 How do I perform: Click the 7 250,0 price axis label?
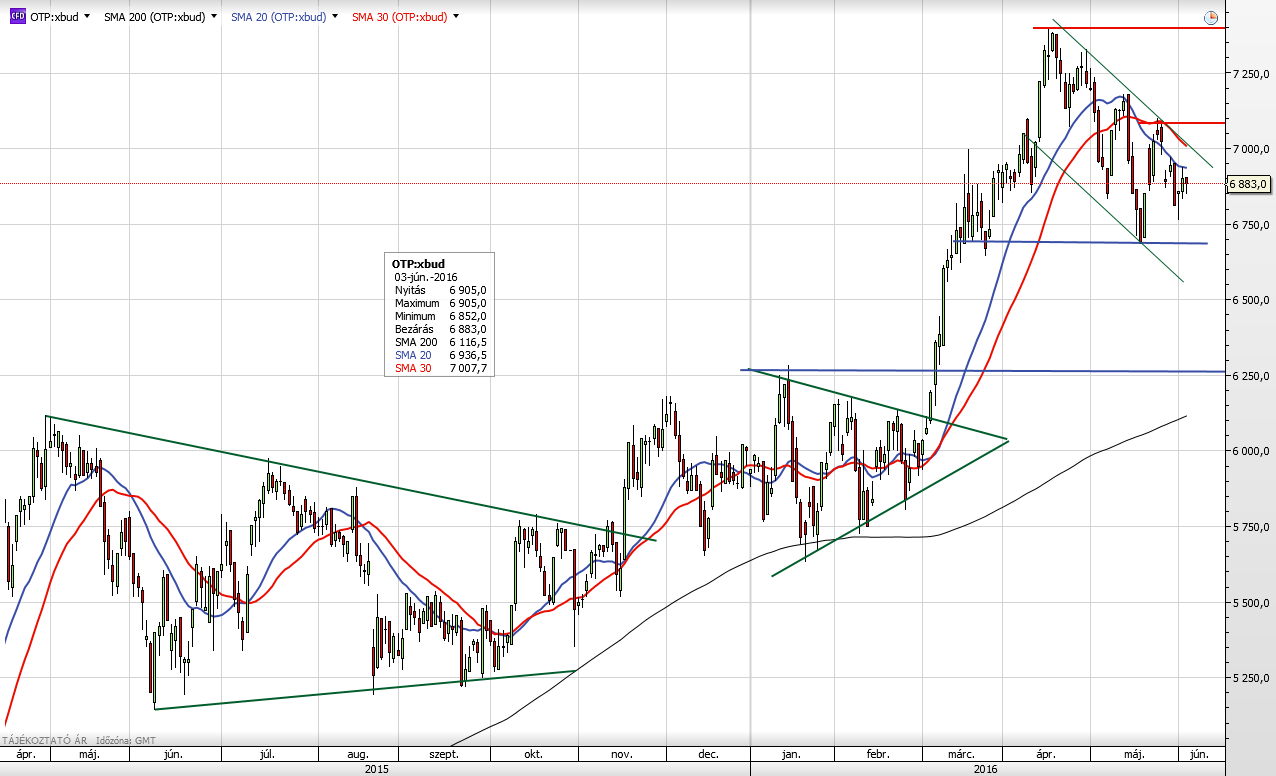click(1252, 74)
